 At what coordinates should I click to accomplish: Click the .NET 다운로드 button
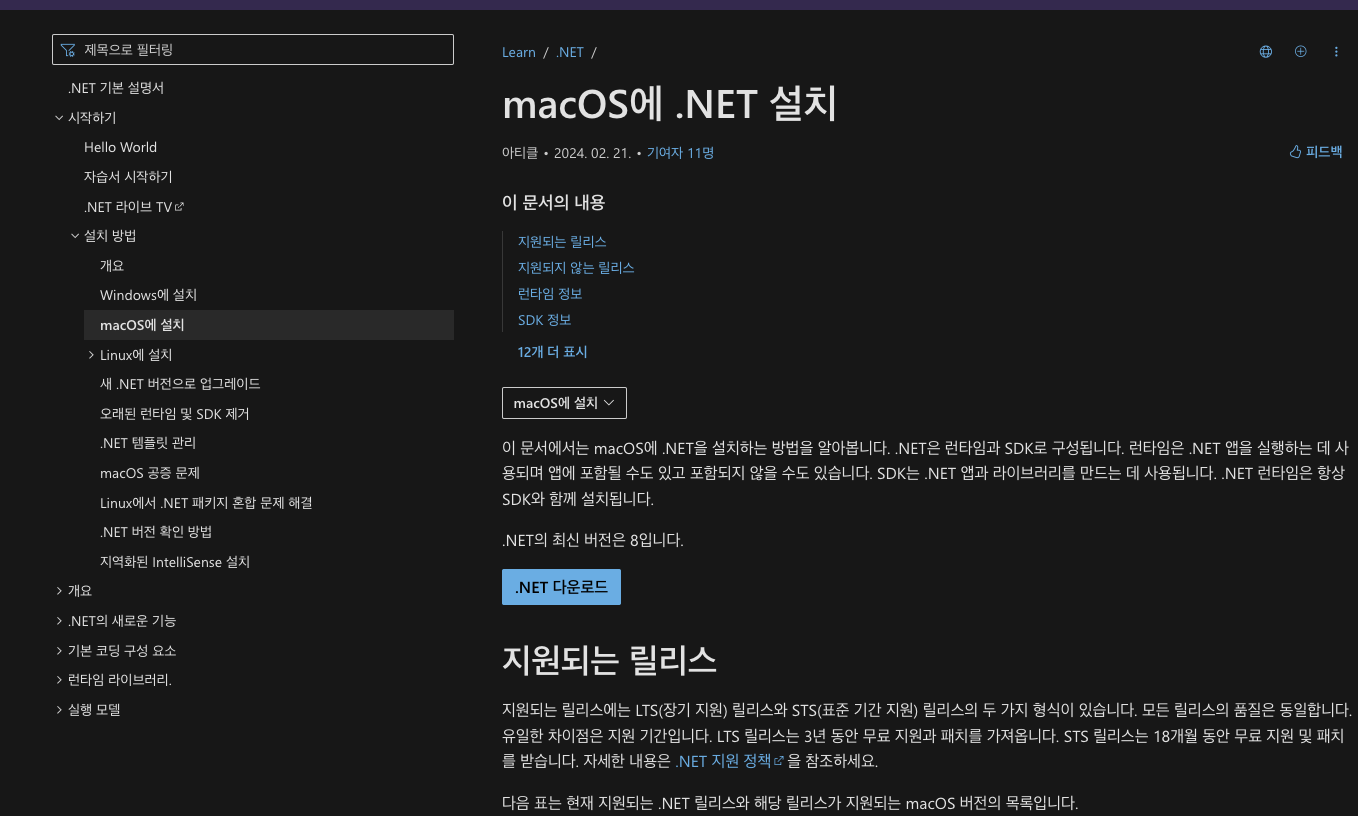(561, 587)
